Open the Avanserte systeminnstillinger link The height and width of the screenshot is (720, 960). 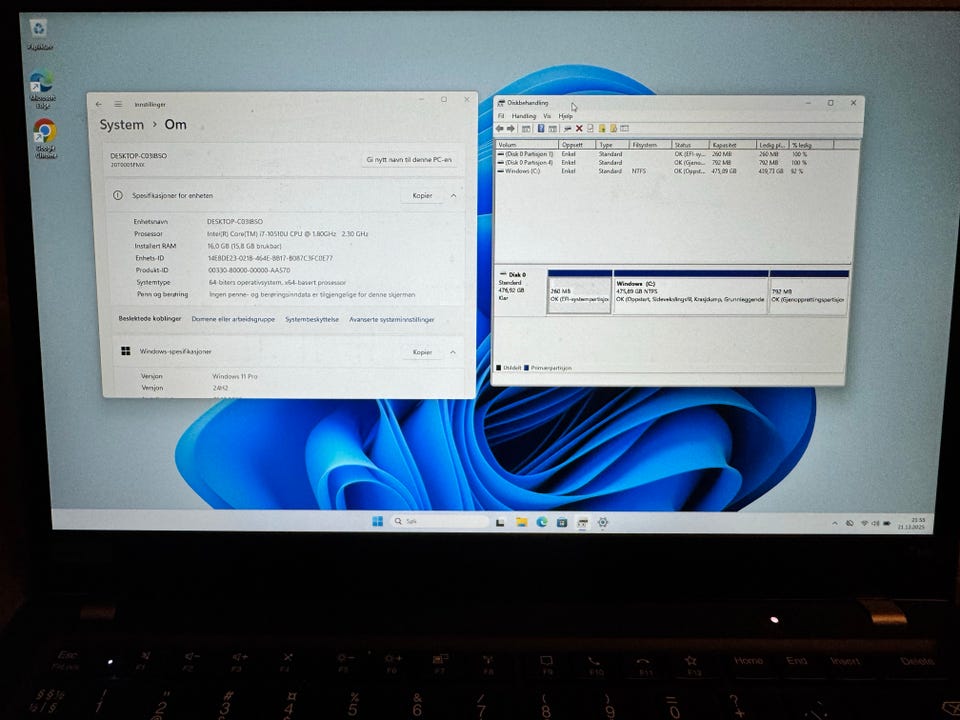pos(392,319)
